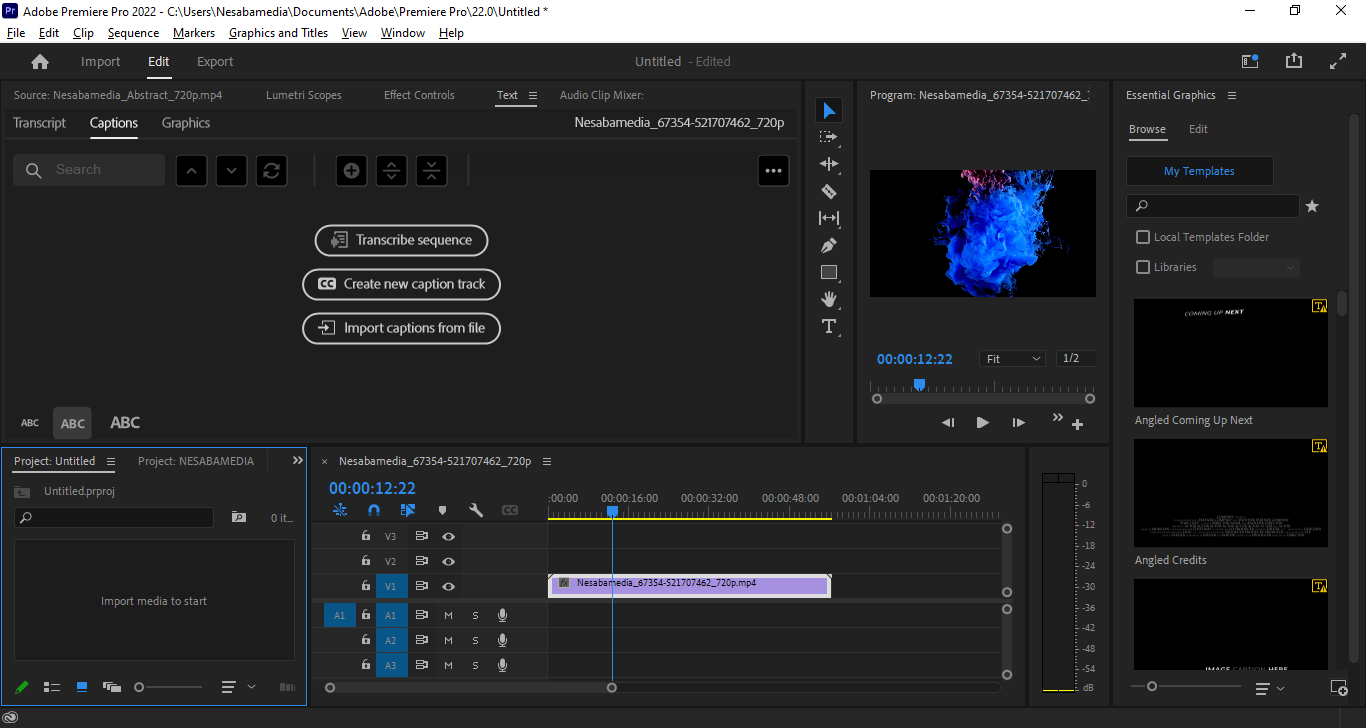Select the Hand tool
Screen dimensions: 1366x728
(828, 299)
